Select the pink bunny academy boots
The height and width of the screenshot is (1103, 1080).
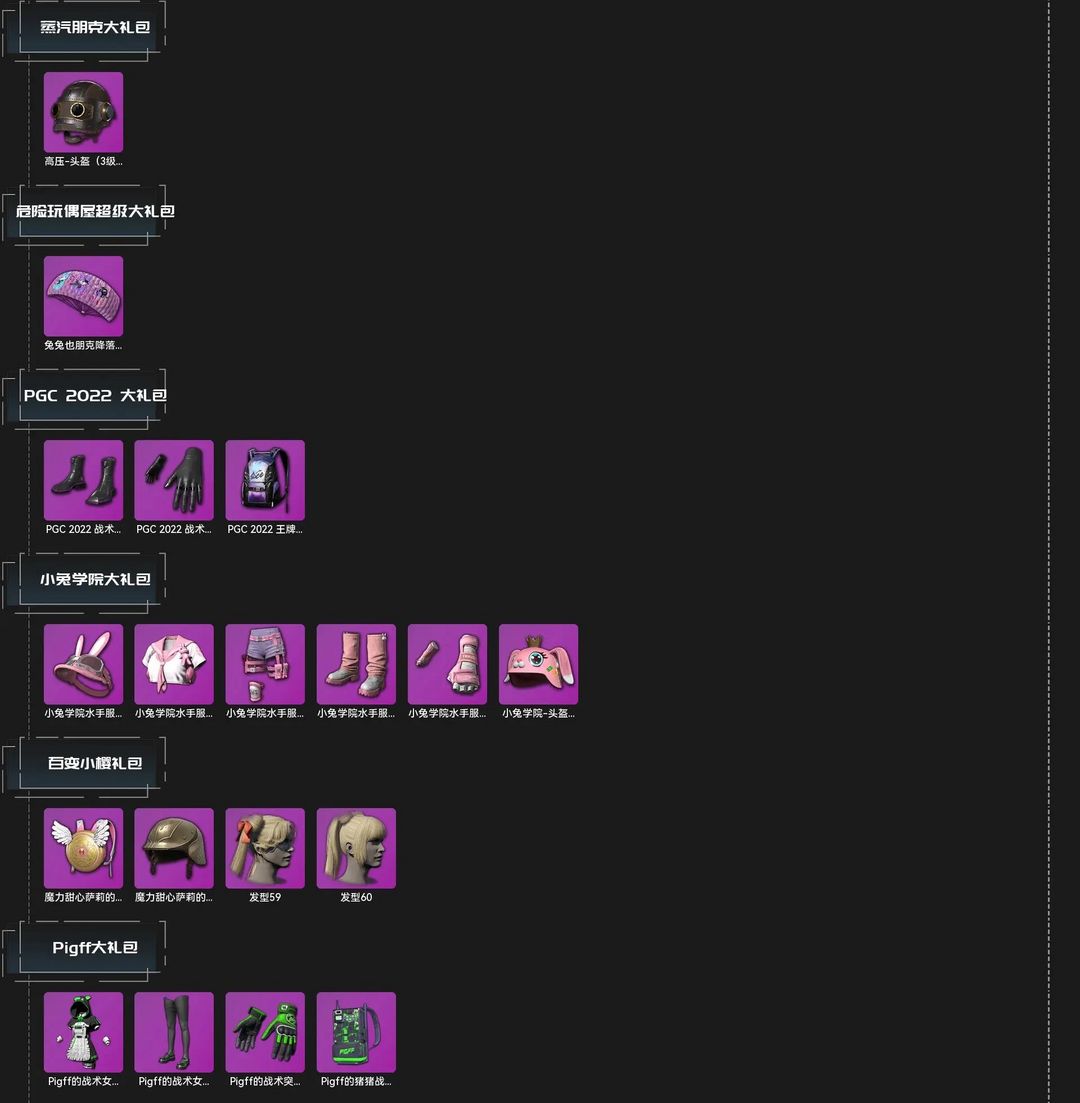(356, 664)
